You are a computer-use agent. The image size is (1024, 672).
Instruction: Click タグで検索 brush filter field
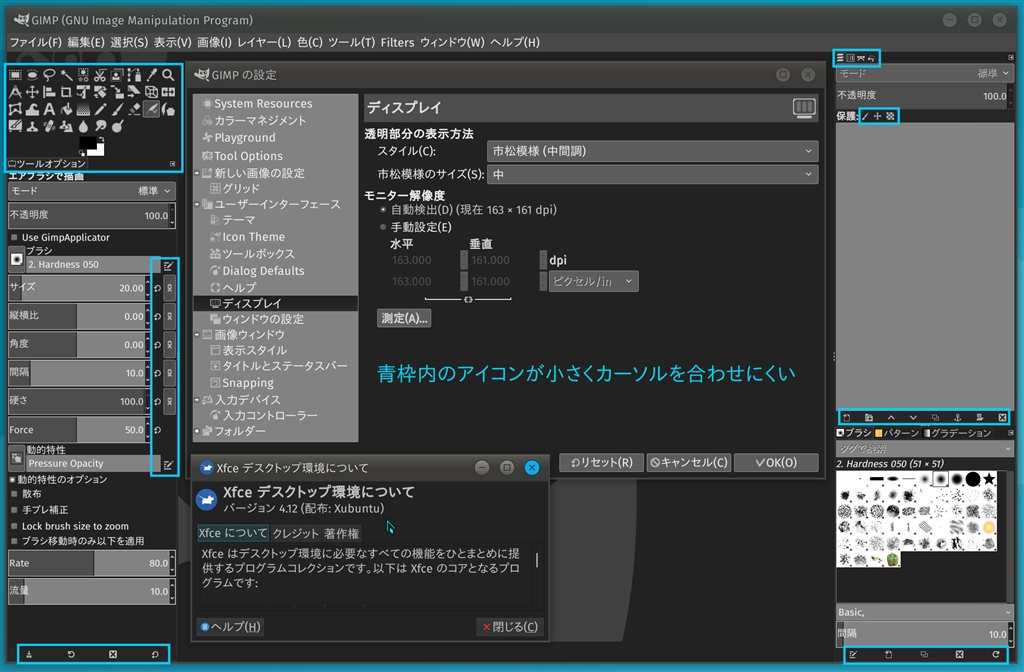click(x=924, y=449)
